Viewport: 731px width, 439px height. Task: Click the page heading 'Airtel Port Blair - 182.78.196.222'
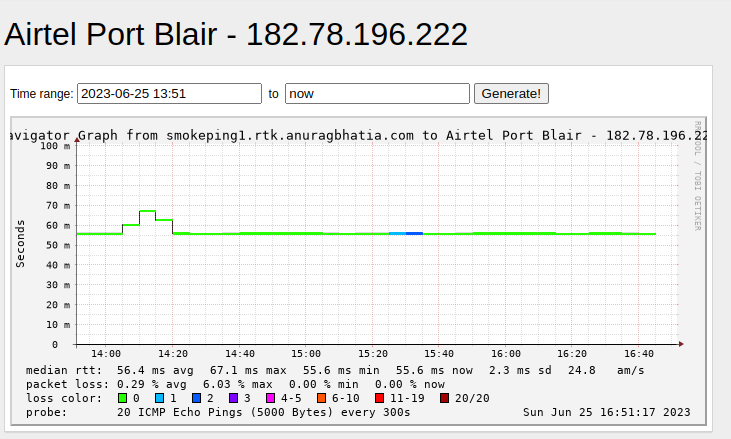coord(236,34)
